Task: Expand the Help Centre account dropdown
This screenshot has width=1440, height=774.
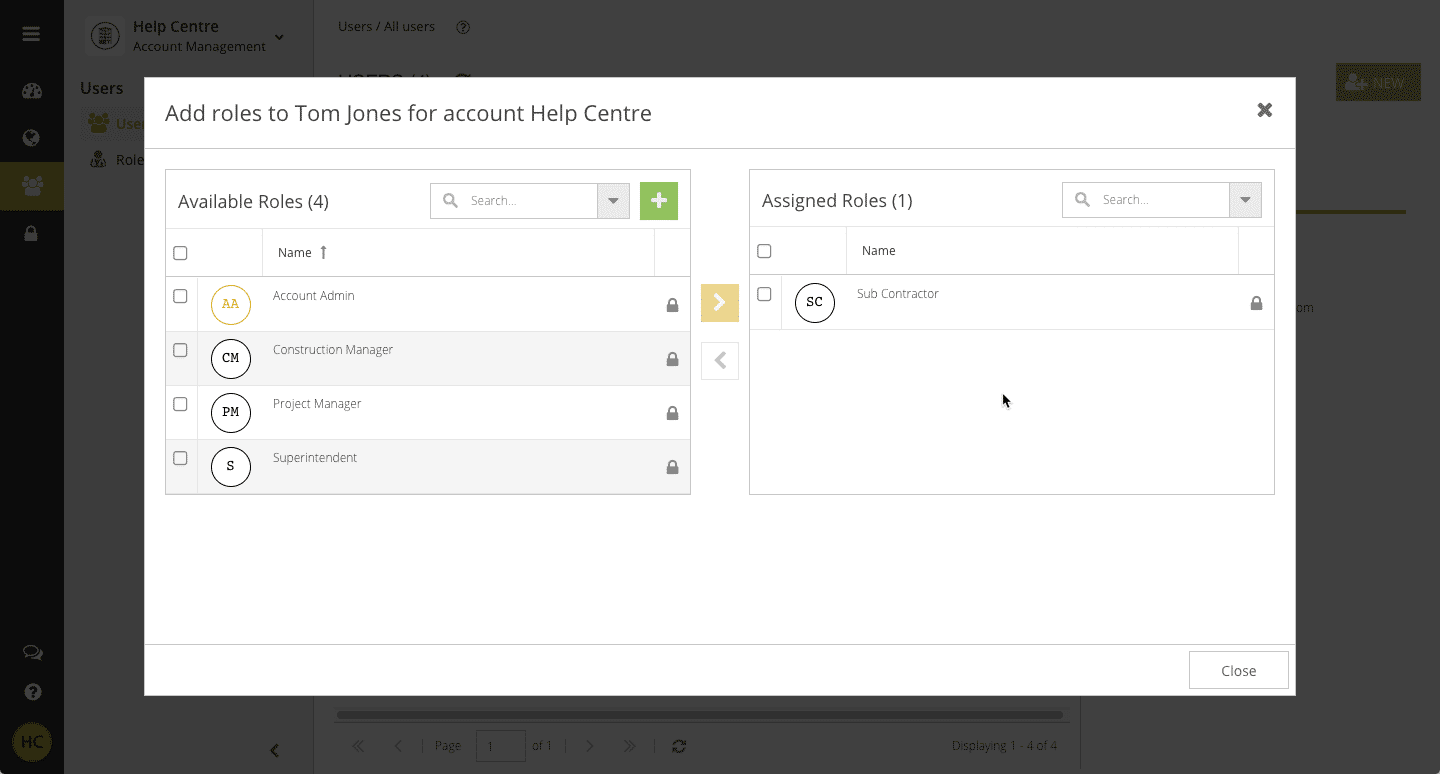Action: pos(279,37)
